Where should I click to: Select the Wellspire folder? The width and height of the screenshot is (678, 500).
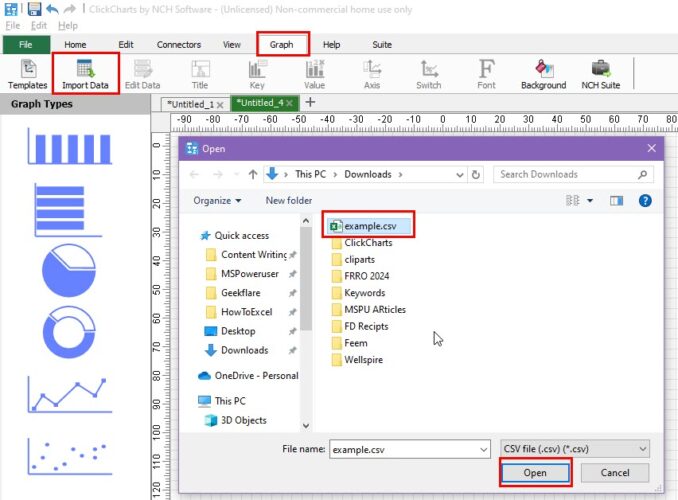[358, 360]
